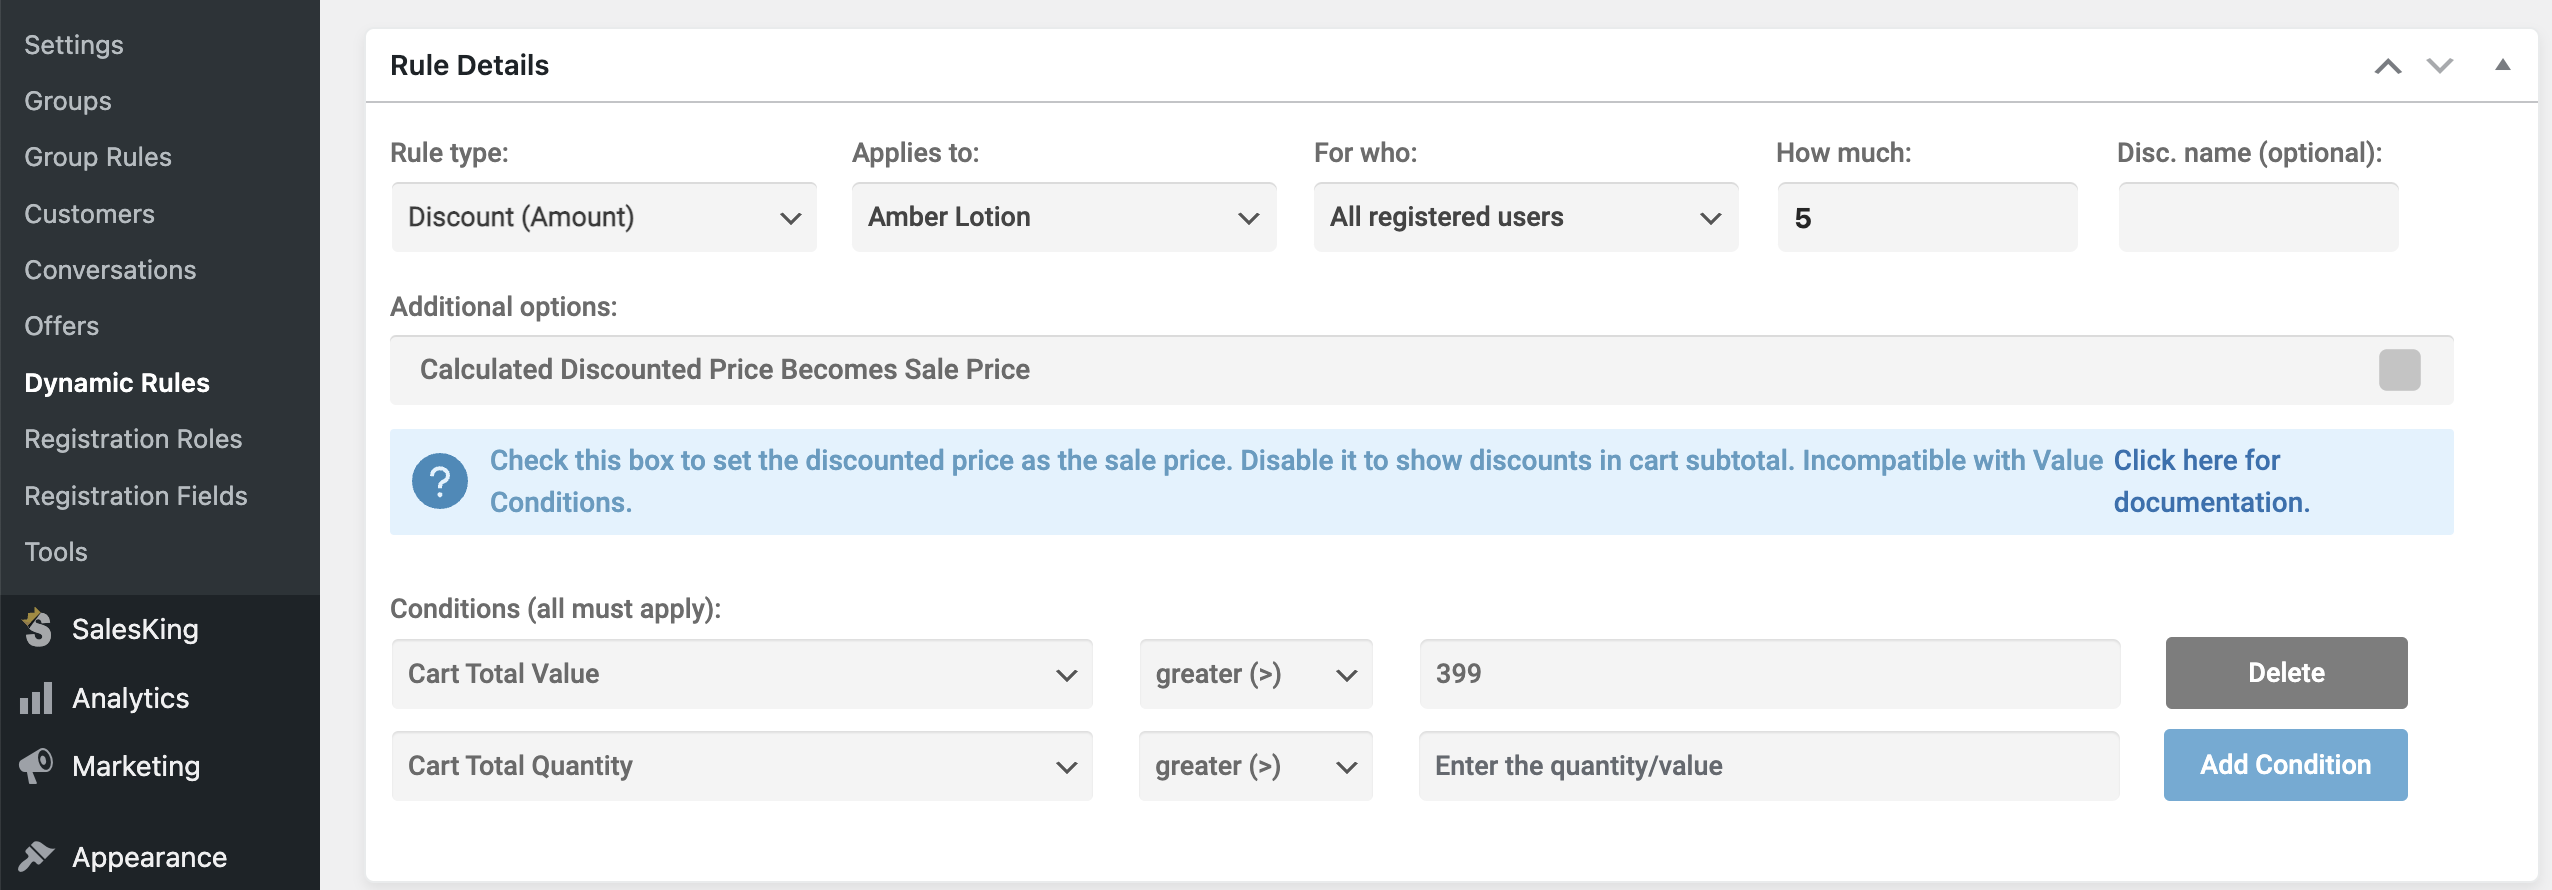Open Offers menu item

click(x=62, y=326)
